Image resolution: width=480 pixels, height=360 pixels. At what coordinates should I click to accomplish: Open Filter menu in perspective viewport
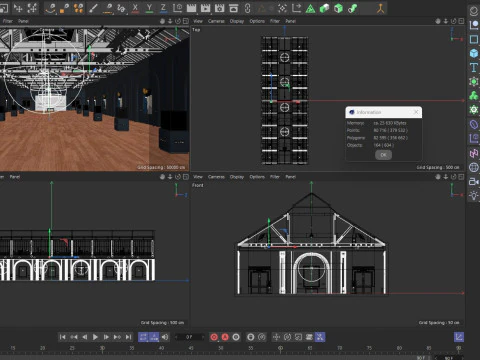point(7,21)
